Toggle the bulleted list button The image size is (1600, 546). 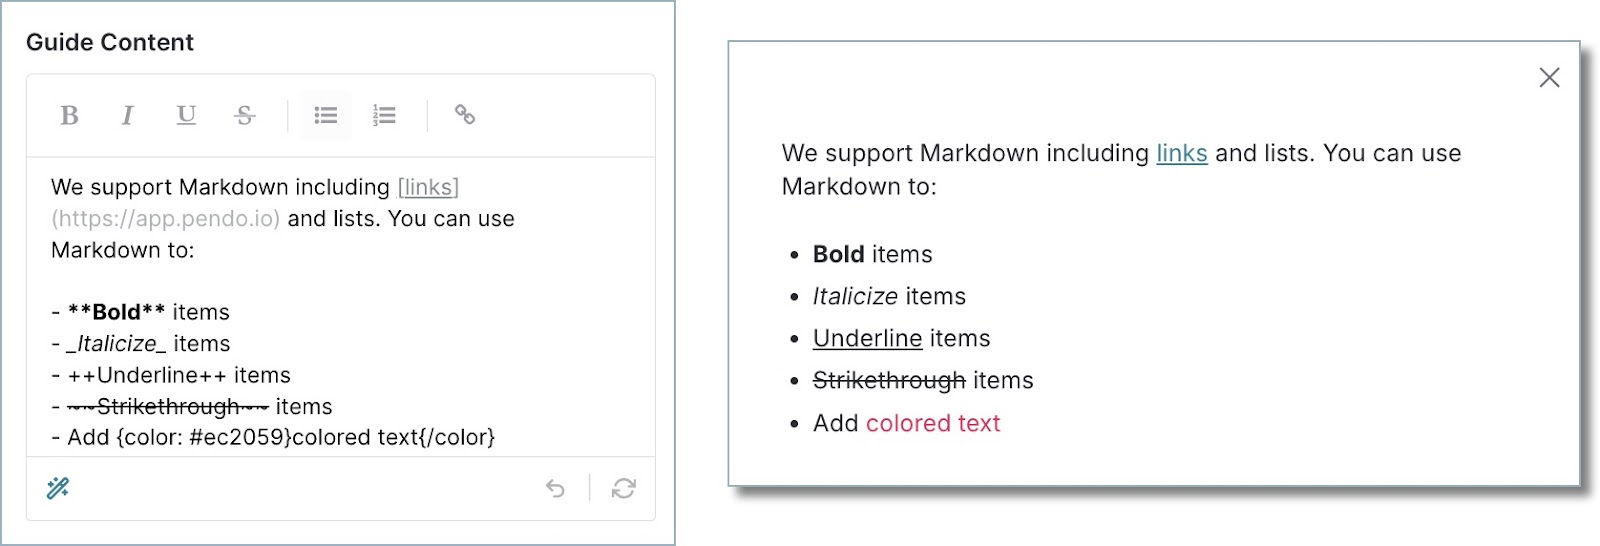(326, 115)
